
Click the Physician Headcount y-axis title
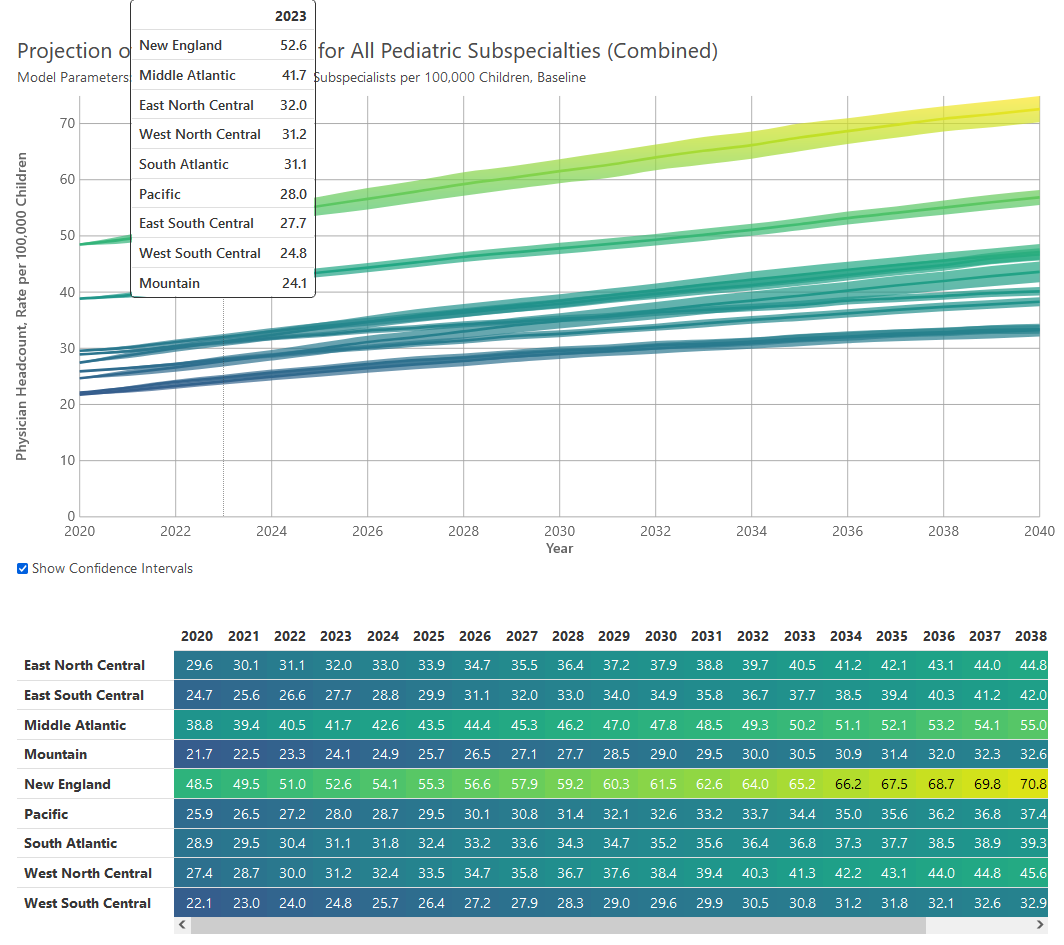pyautogui.click(x=22, y=307)
